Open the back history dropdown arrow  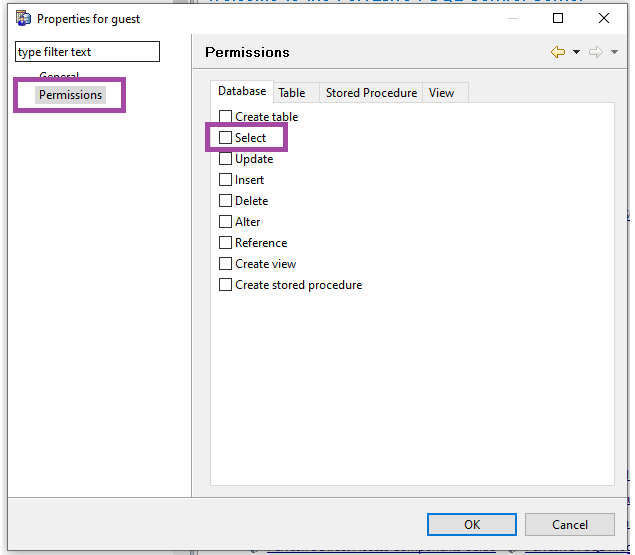click(576, 52)
